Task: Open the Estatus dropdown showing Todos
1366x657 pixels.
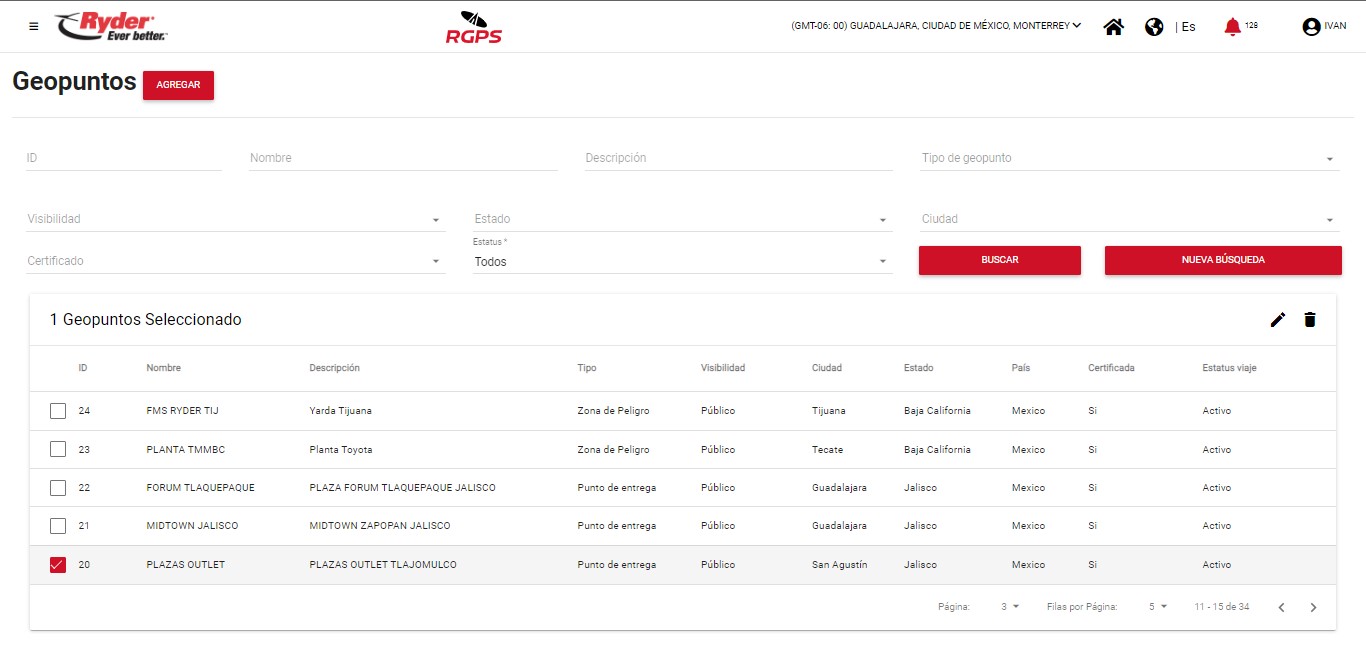Action: pyautogui.click(x=682, y=262)
